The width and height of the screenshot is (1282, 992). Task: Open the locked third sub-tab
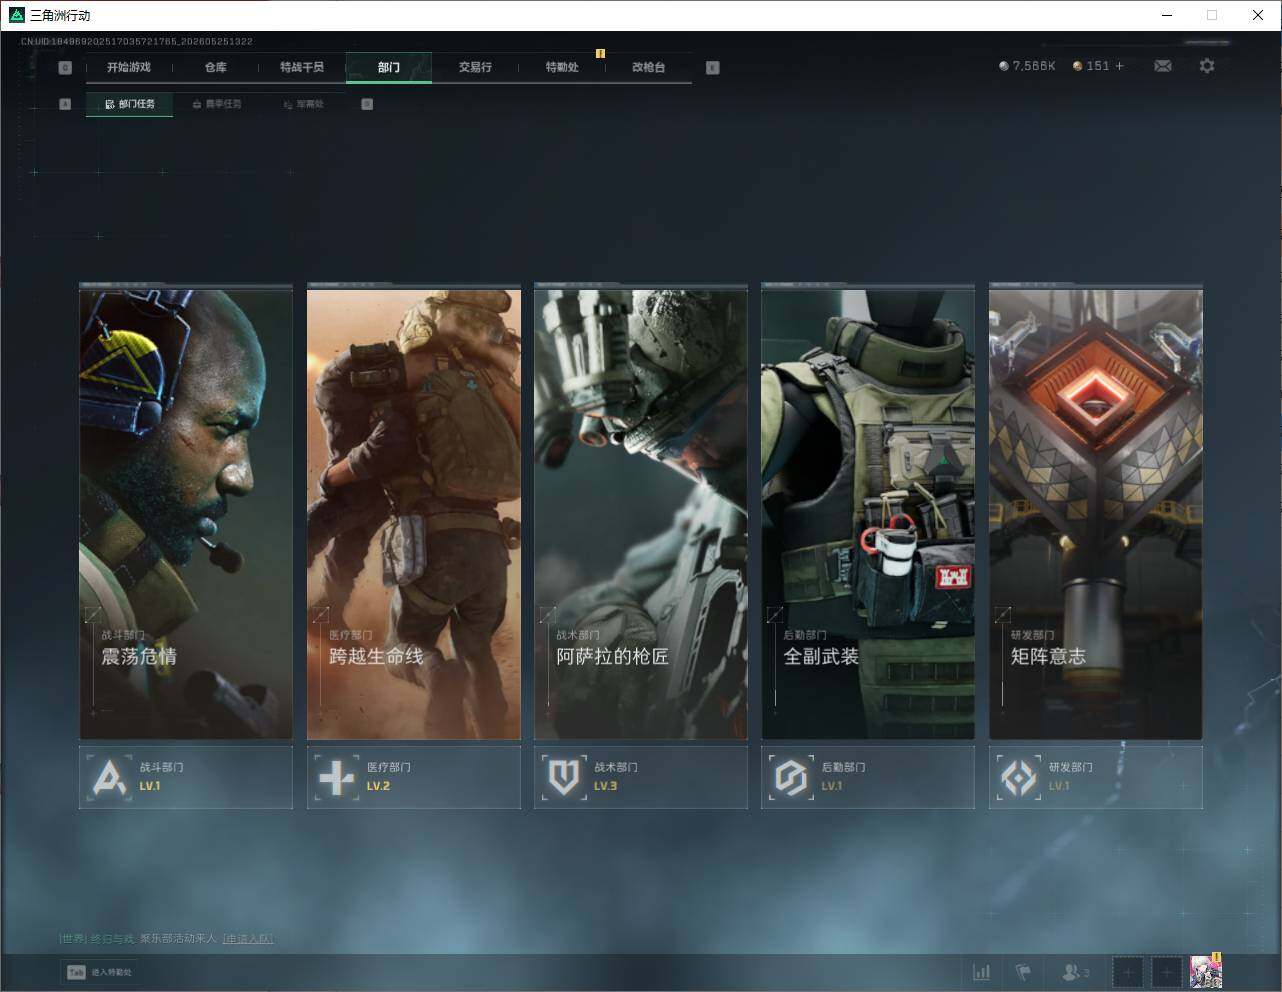[x=303, y=104]
